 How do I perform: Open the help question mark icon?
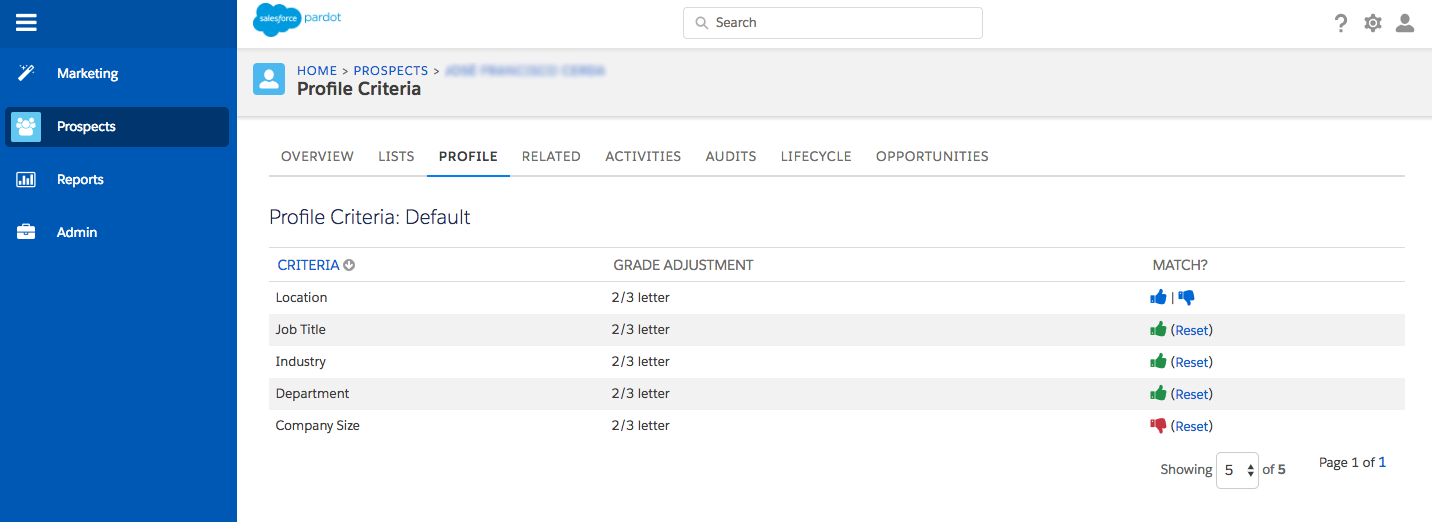click(1341, 23)
